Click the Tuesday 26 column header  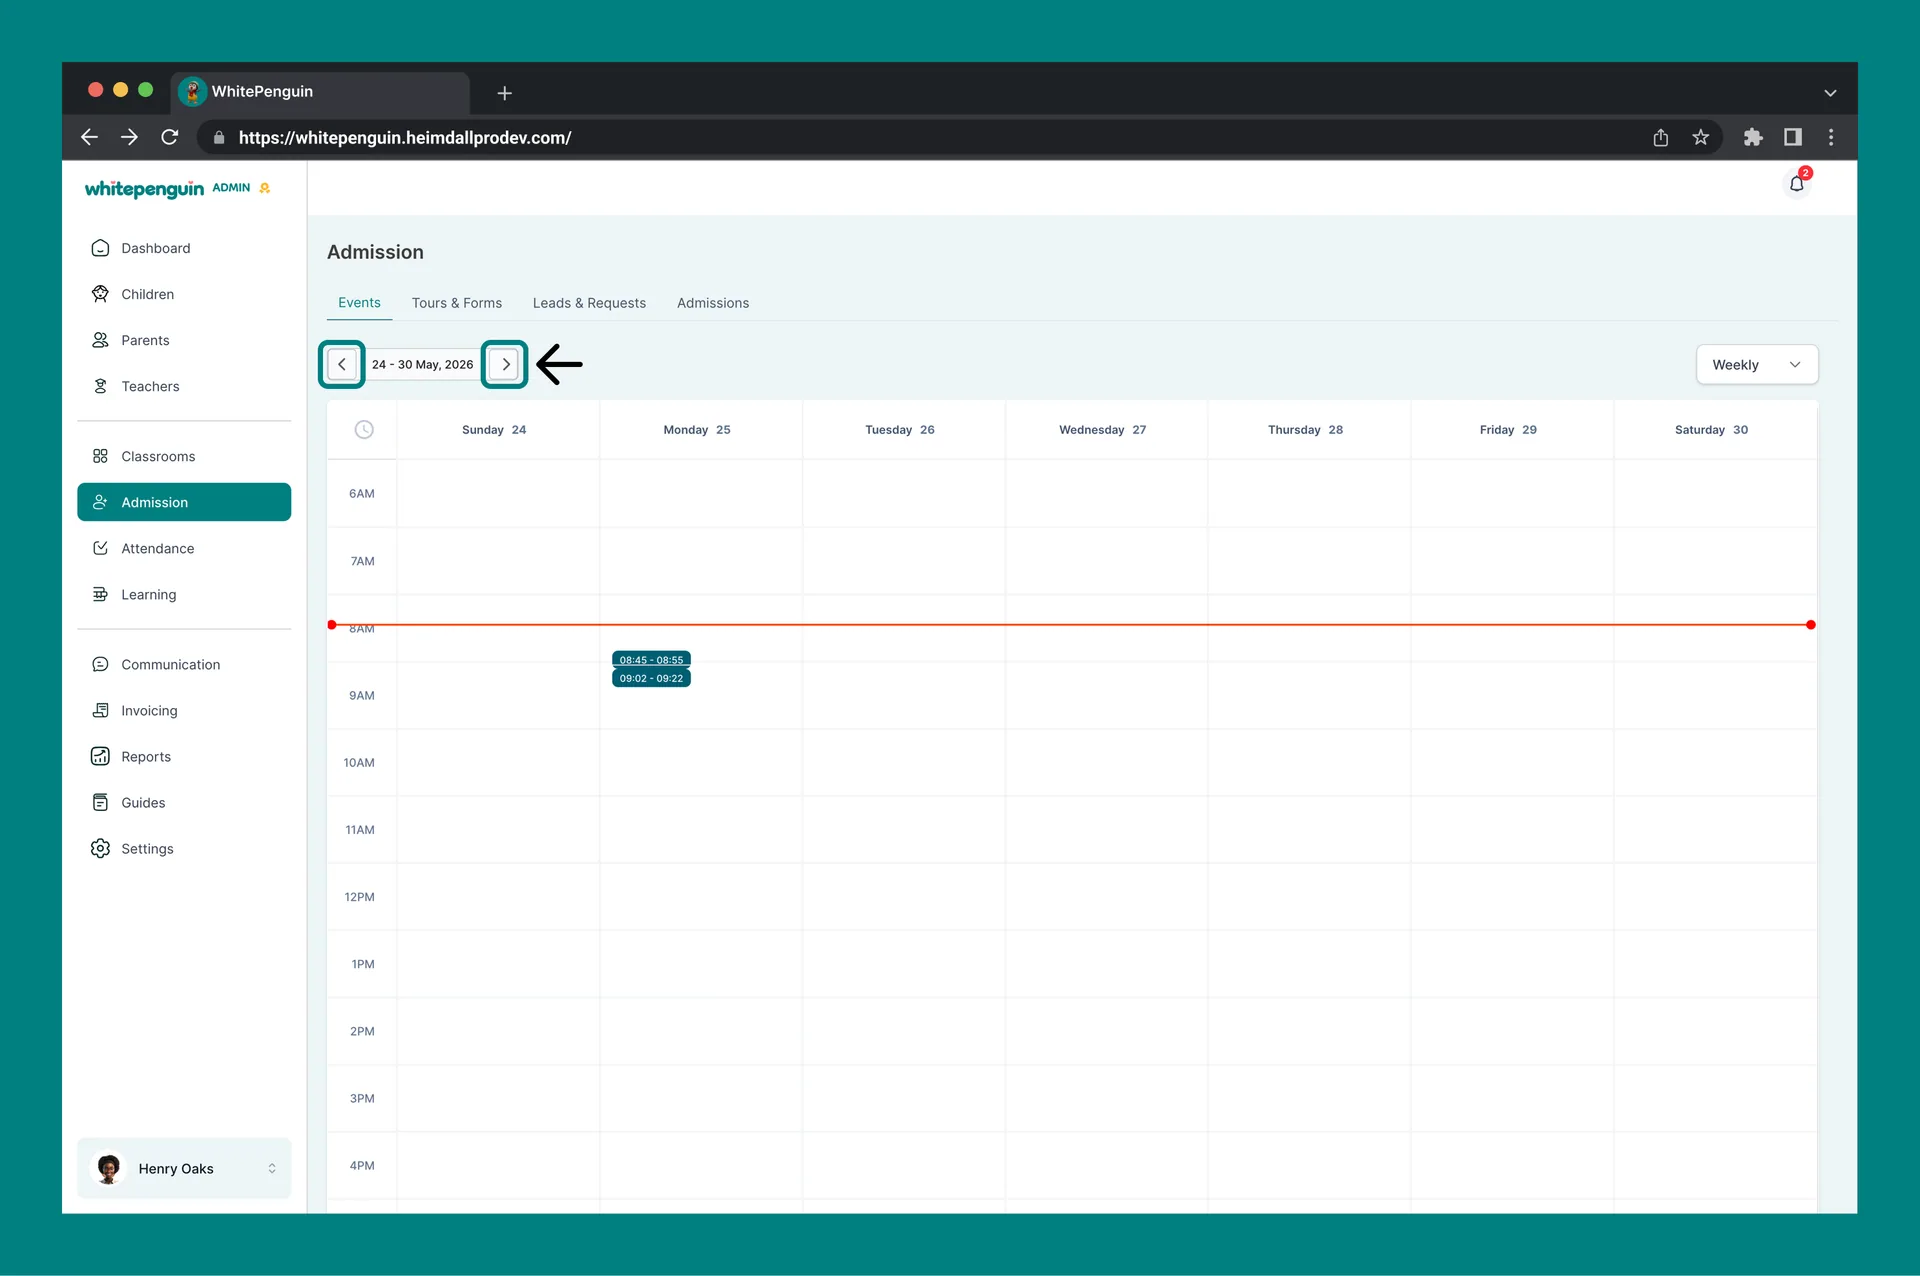tap(900, 430)
